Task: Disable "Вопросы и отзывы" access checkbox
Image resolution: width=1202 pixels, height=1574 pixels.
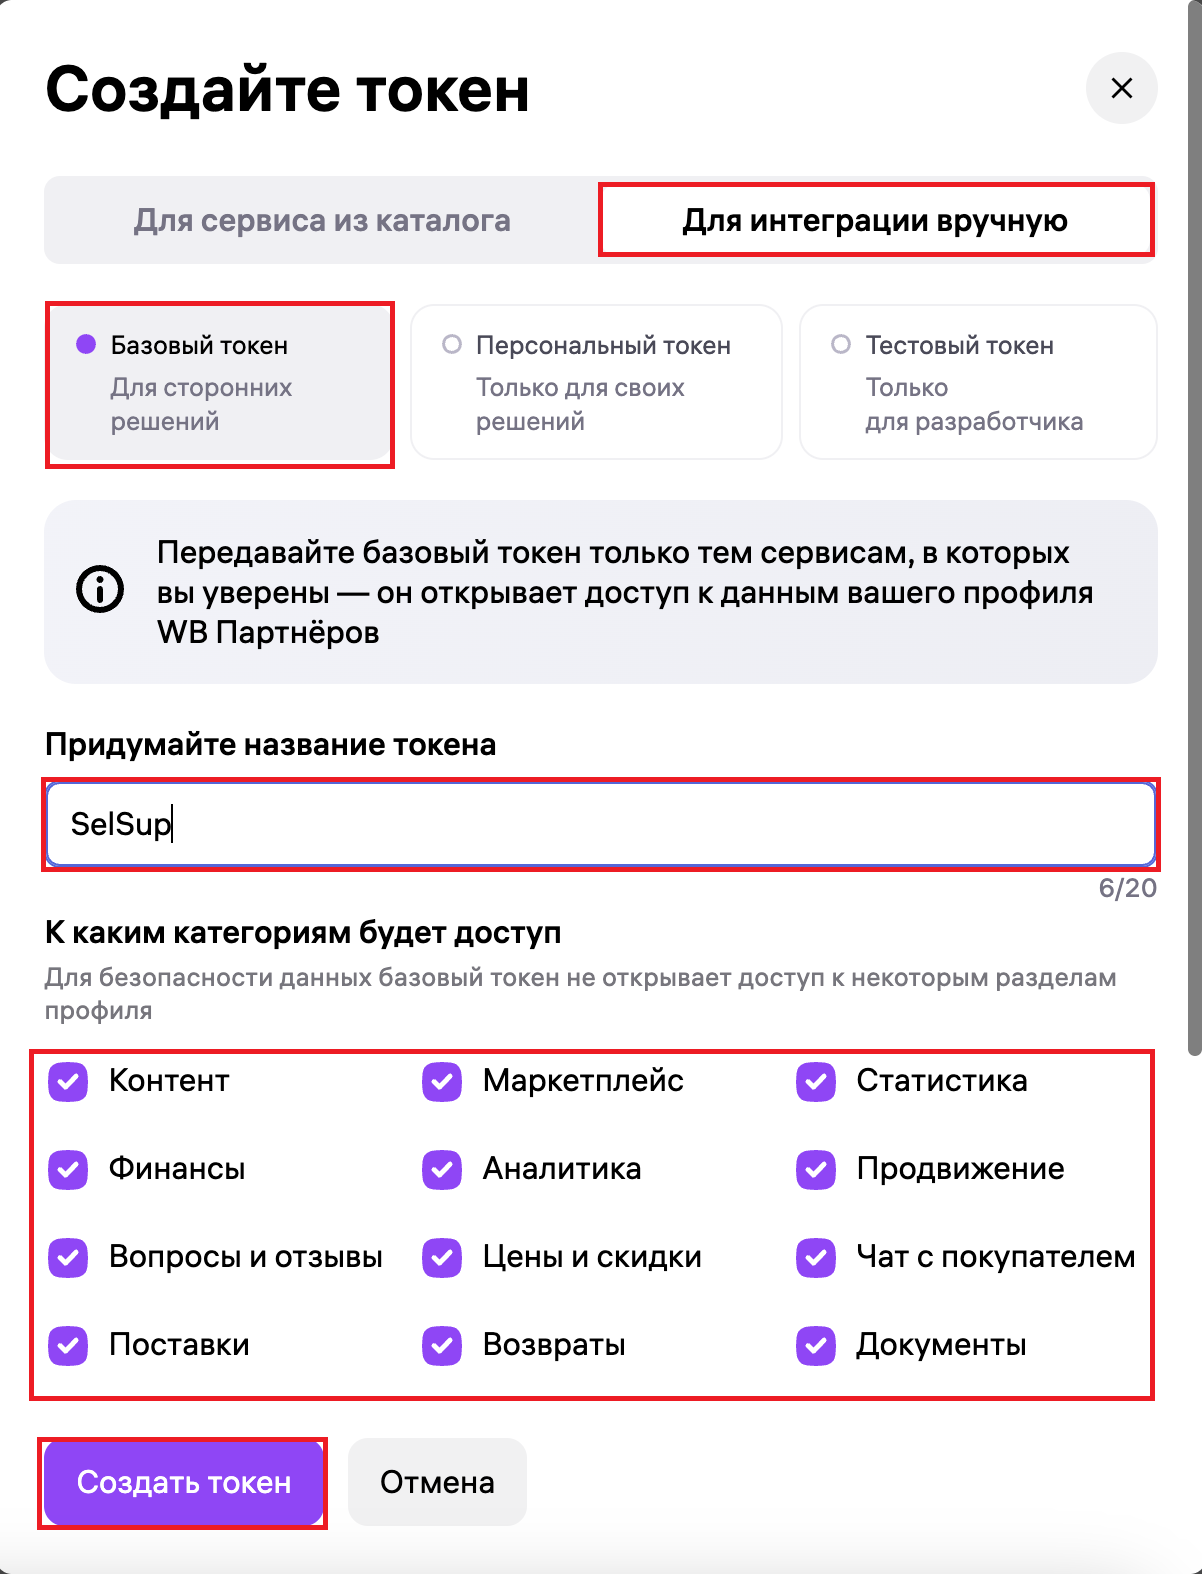Action: (69, 1257)
